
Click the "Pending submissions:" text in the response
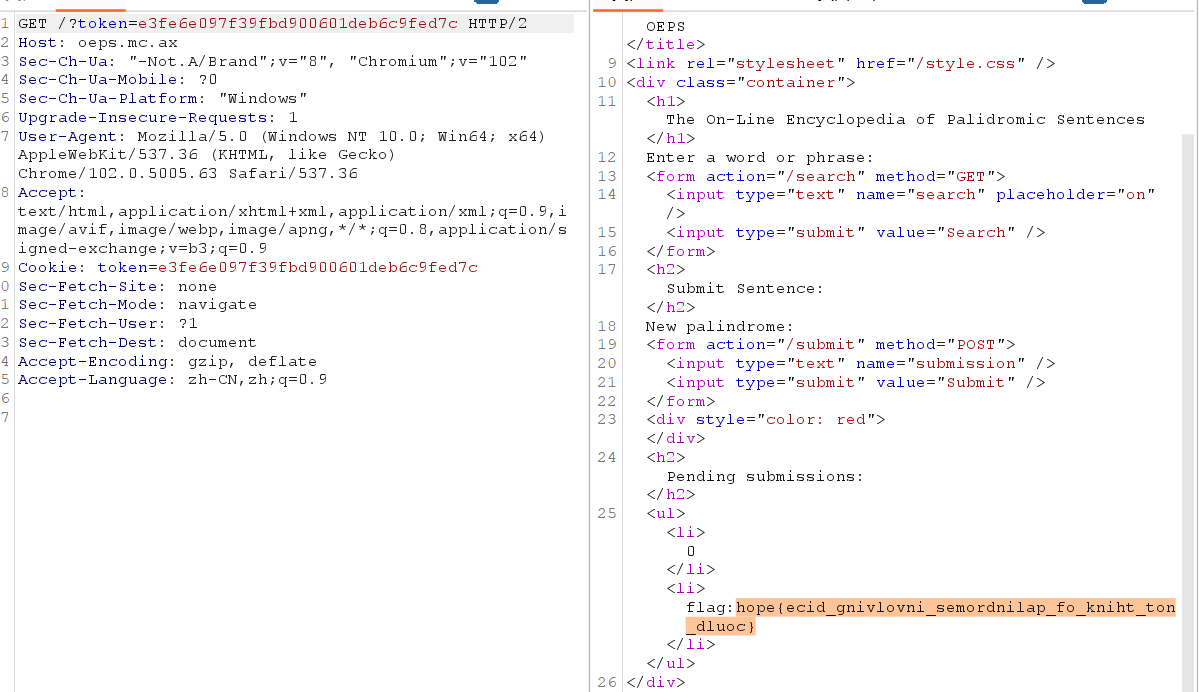[x=764, y=476]
